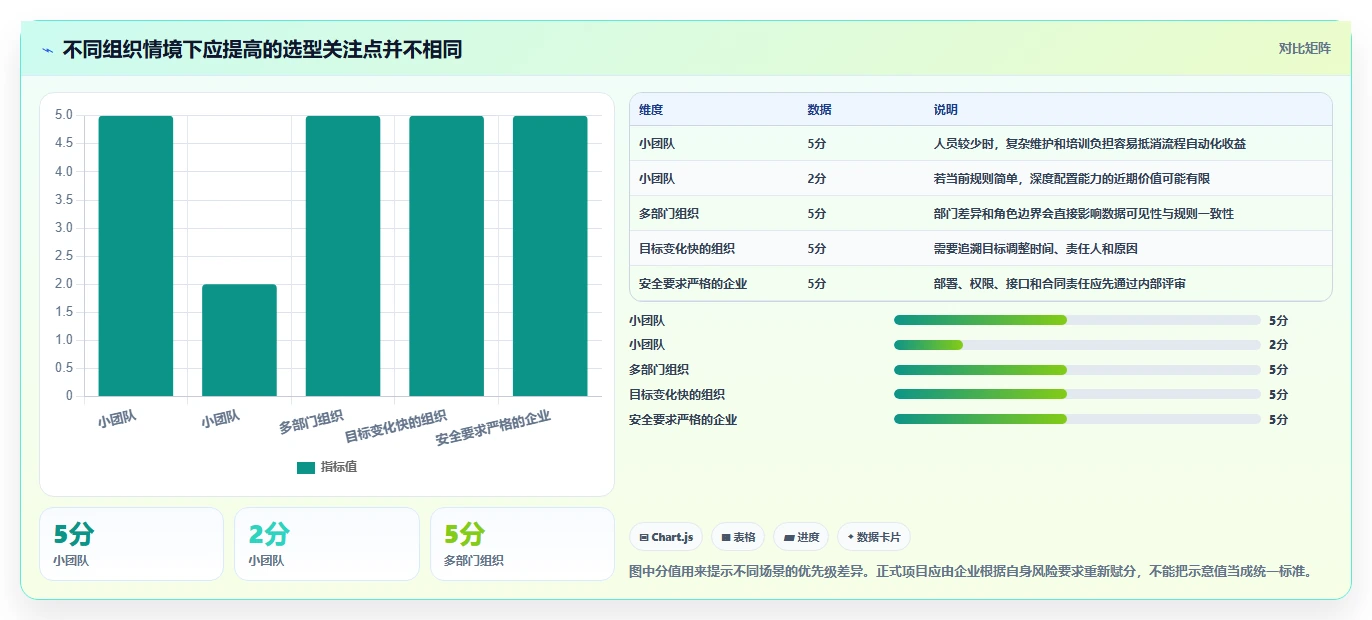This screenshot has width=1372, height=620.
Task: Click the 表格 tag chip
Action: point(738,537)
